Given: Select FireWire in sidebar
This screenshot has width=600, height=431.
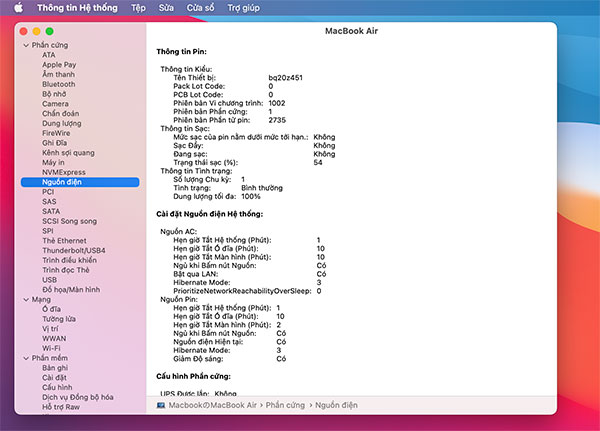Looking at the screenshot, I should tap(56, 133).
